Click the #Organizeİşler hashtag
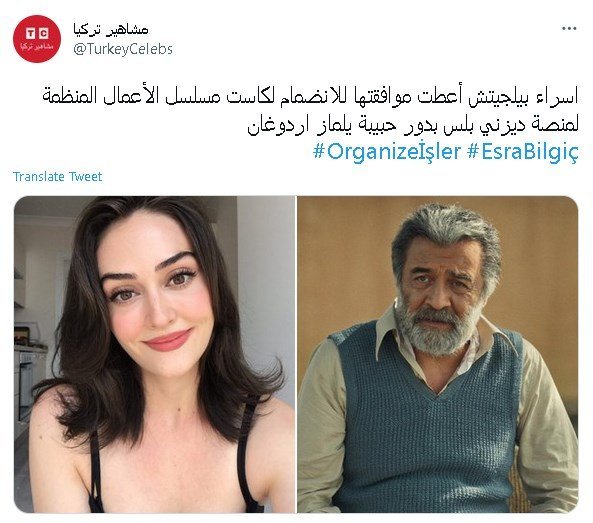The height and width of the screenshot is (523, 593). [387, 152]
